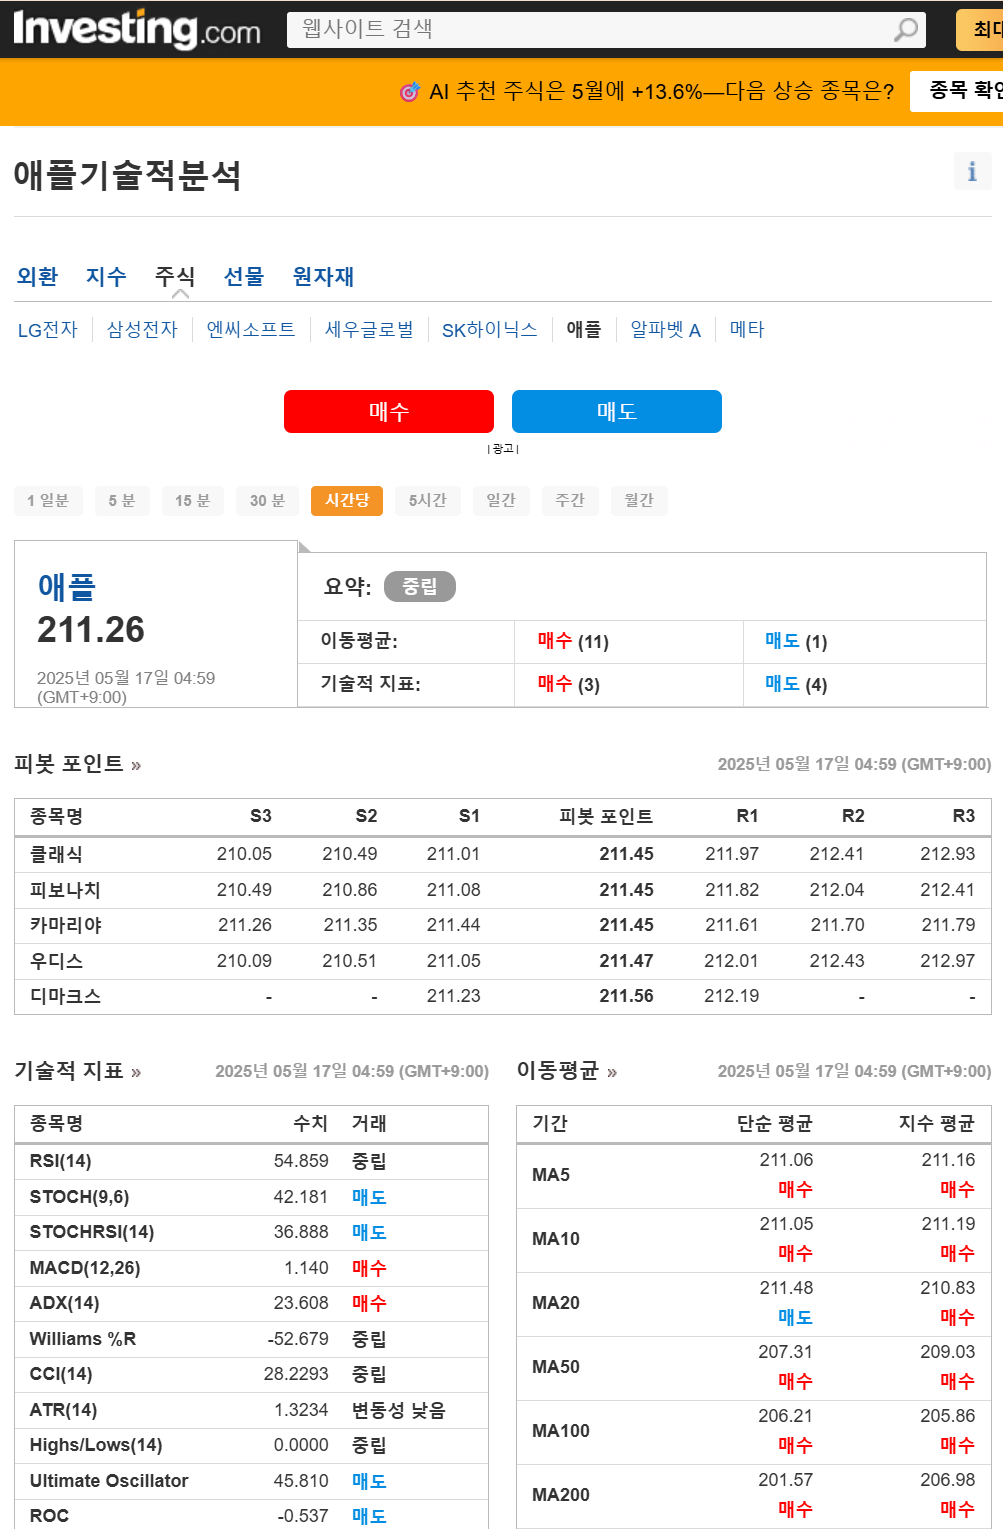Switch to the 선물 tab

(243, 276)
